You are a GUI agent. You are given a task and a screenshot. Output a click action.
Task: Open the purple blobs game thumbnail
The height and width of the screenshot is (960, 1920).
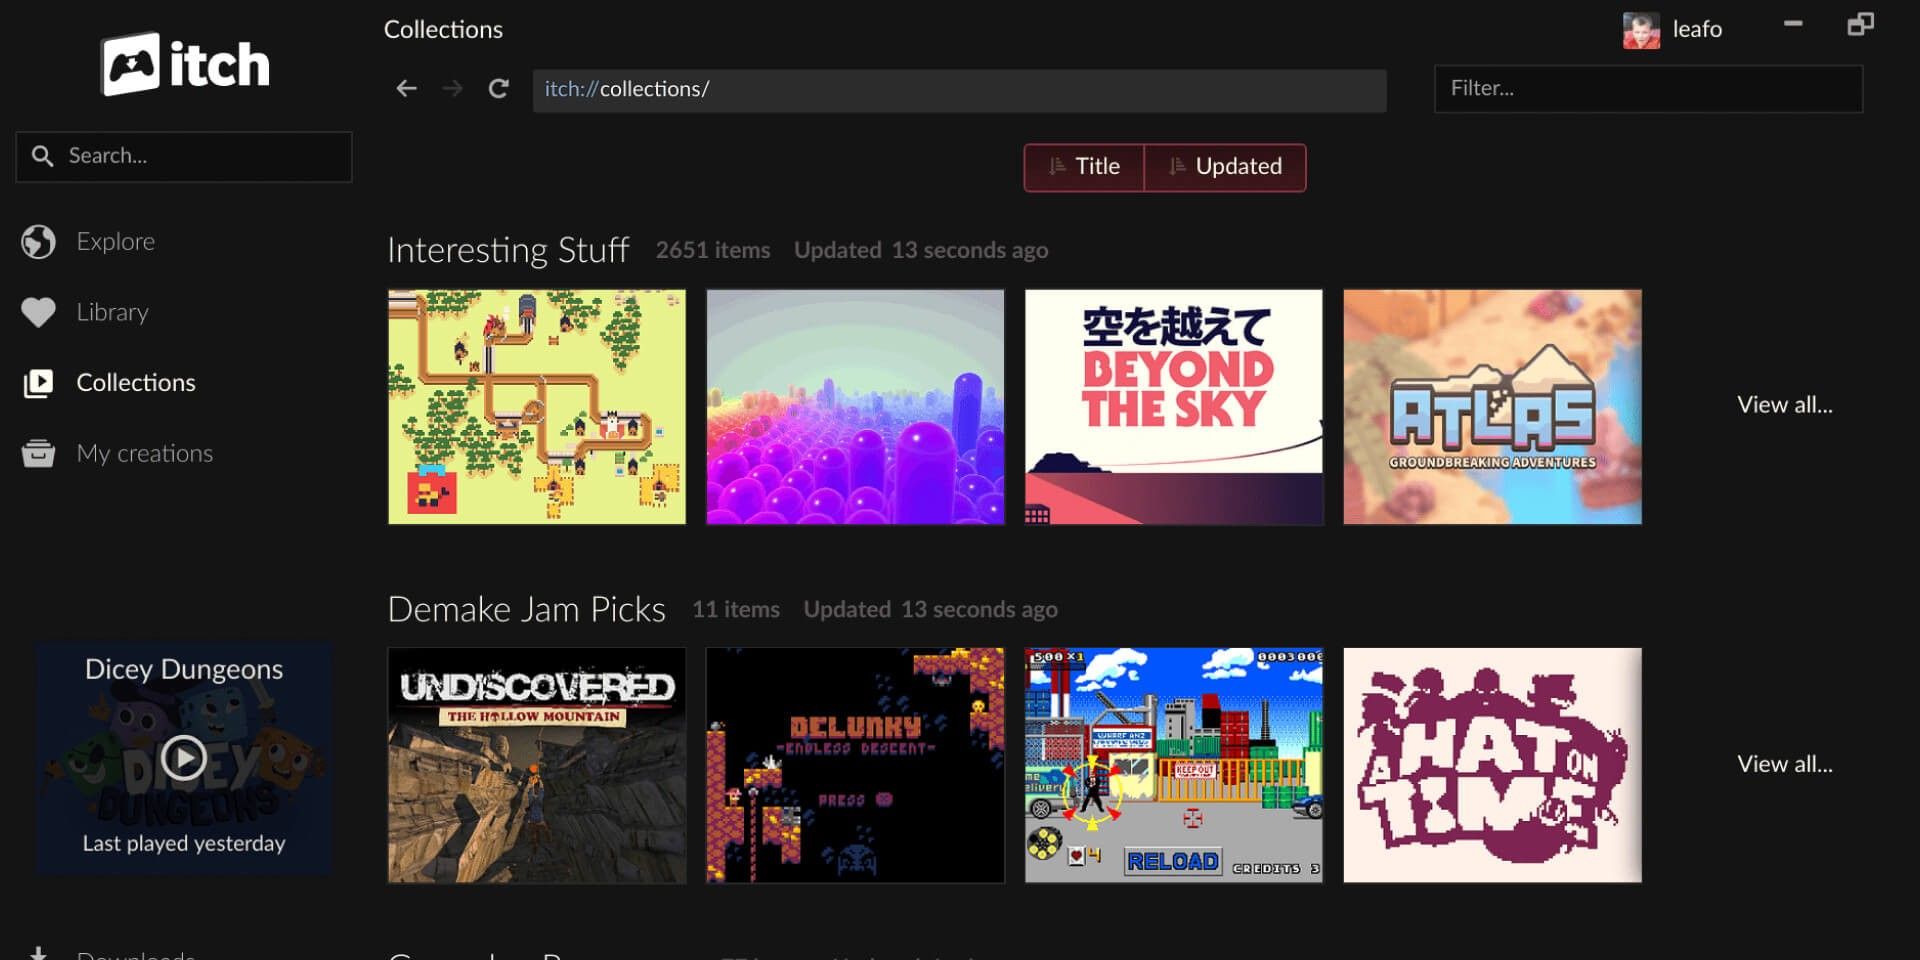(x=855, y=407)
